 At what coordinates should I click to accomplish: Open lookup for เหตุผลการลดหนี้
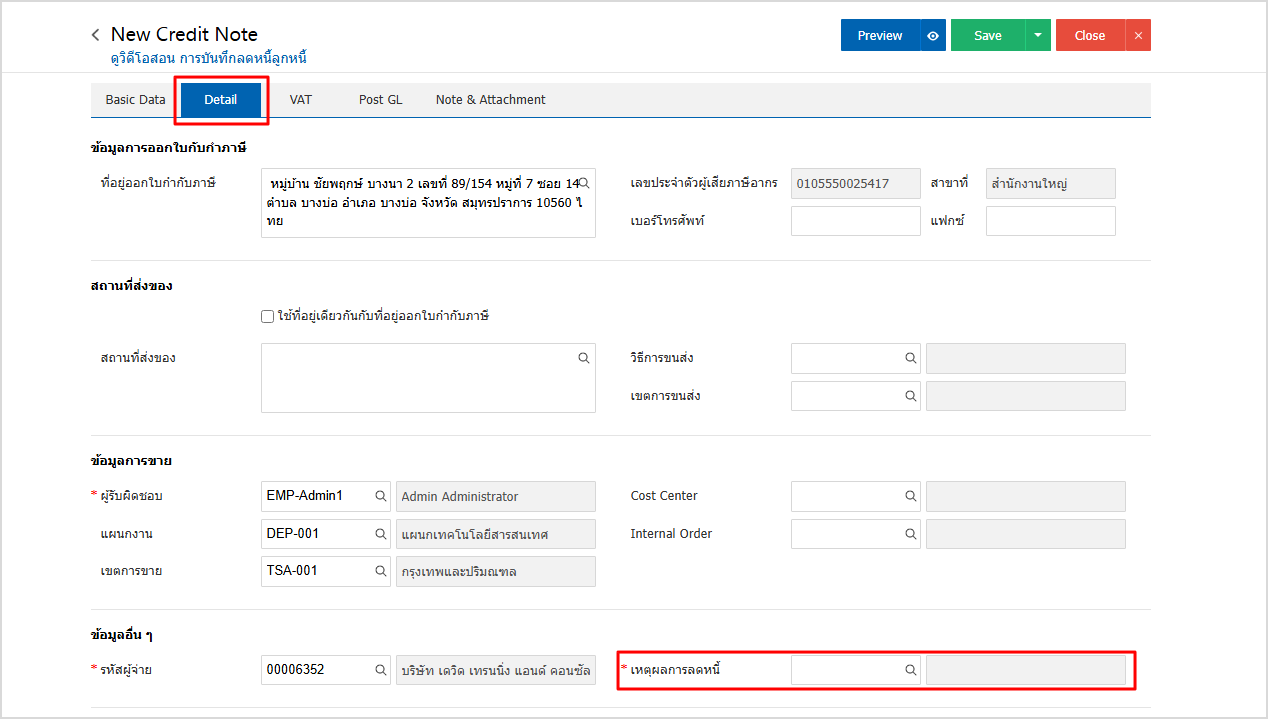tap(911, 670)
